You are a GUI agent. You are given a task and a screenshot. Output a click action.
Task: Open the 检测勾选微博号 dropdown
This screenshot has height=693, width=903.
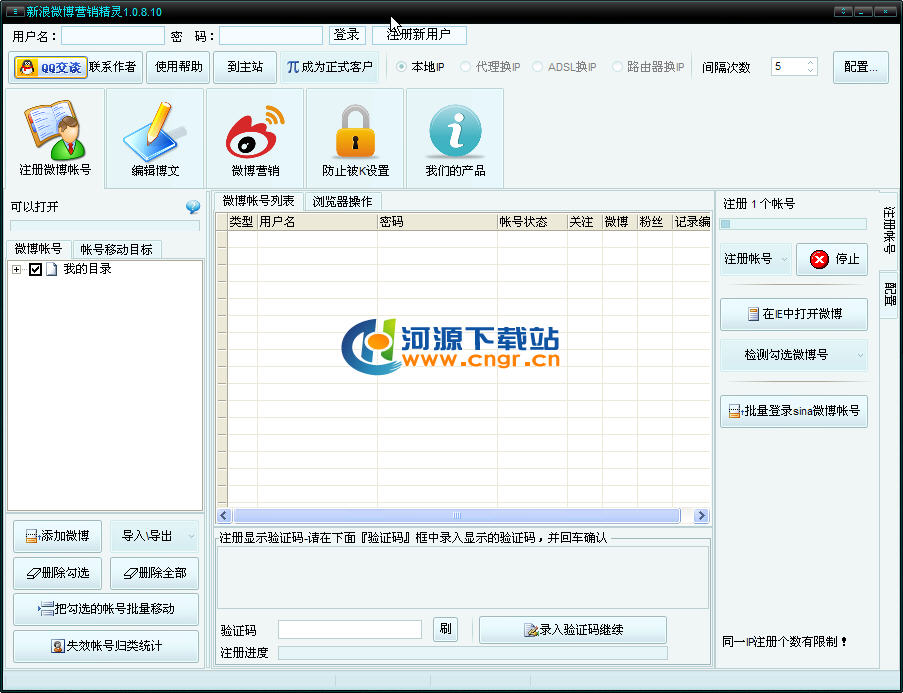tap(792, 355)
